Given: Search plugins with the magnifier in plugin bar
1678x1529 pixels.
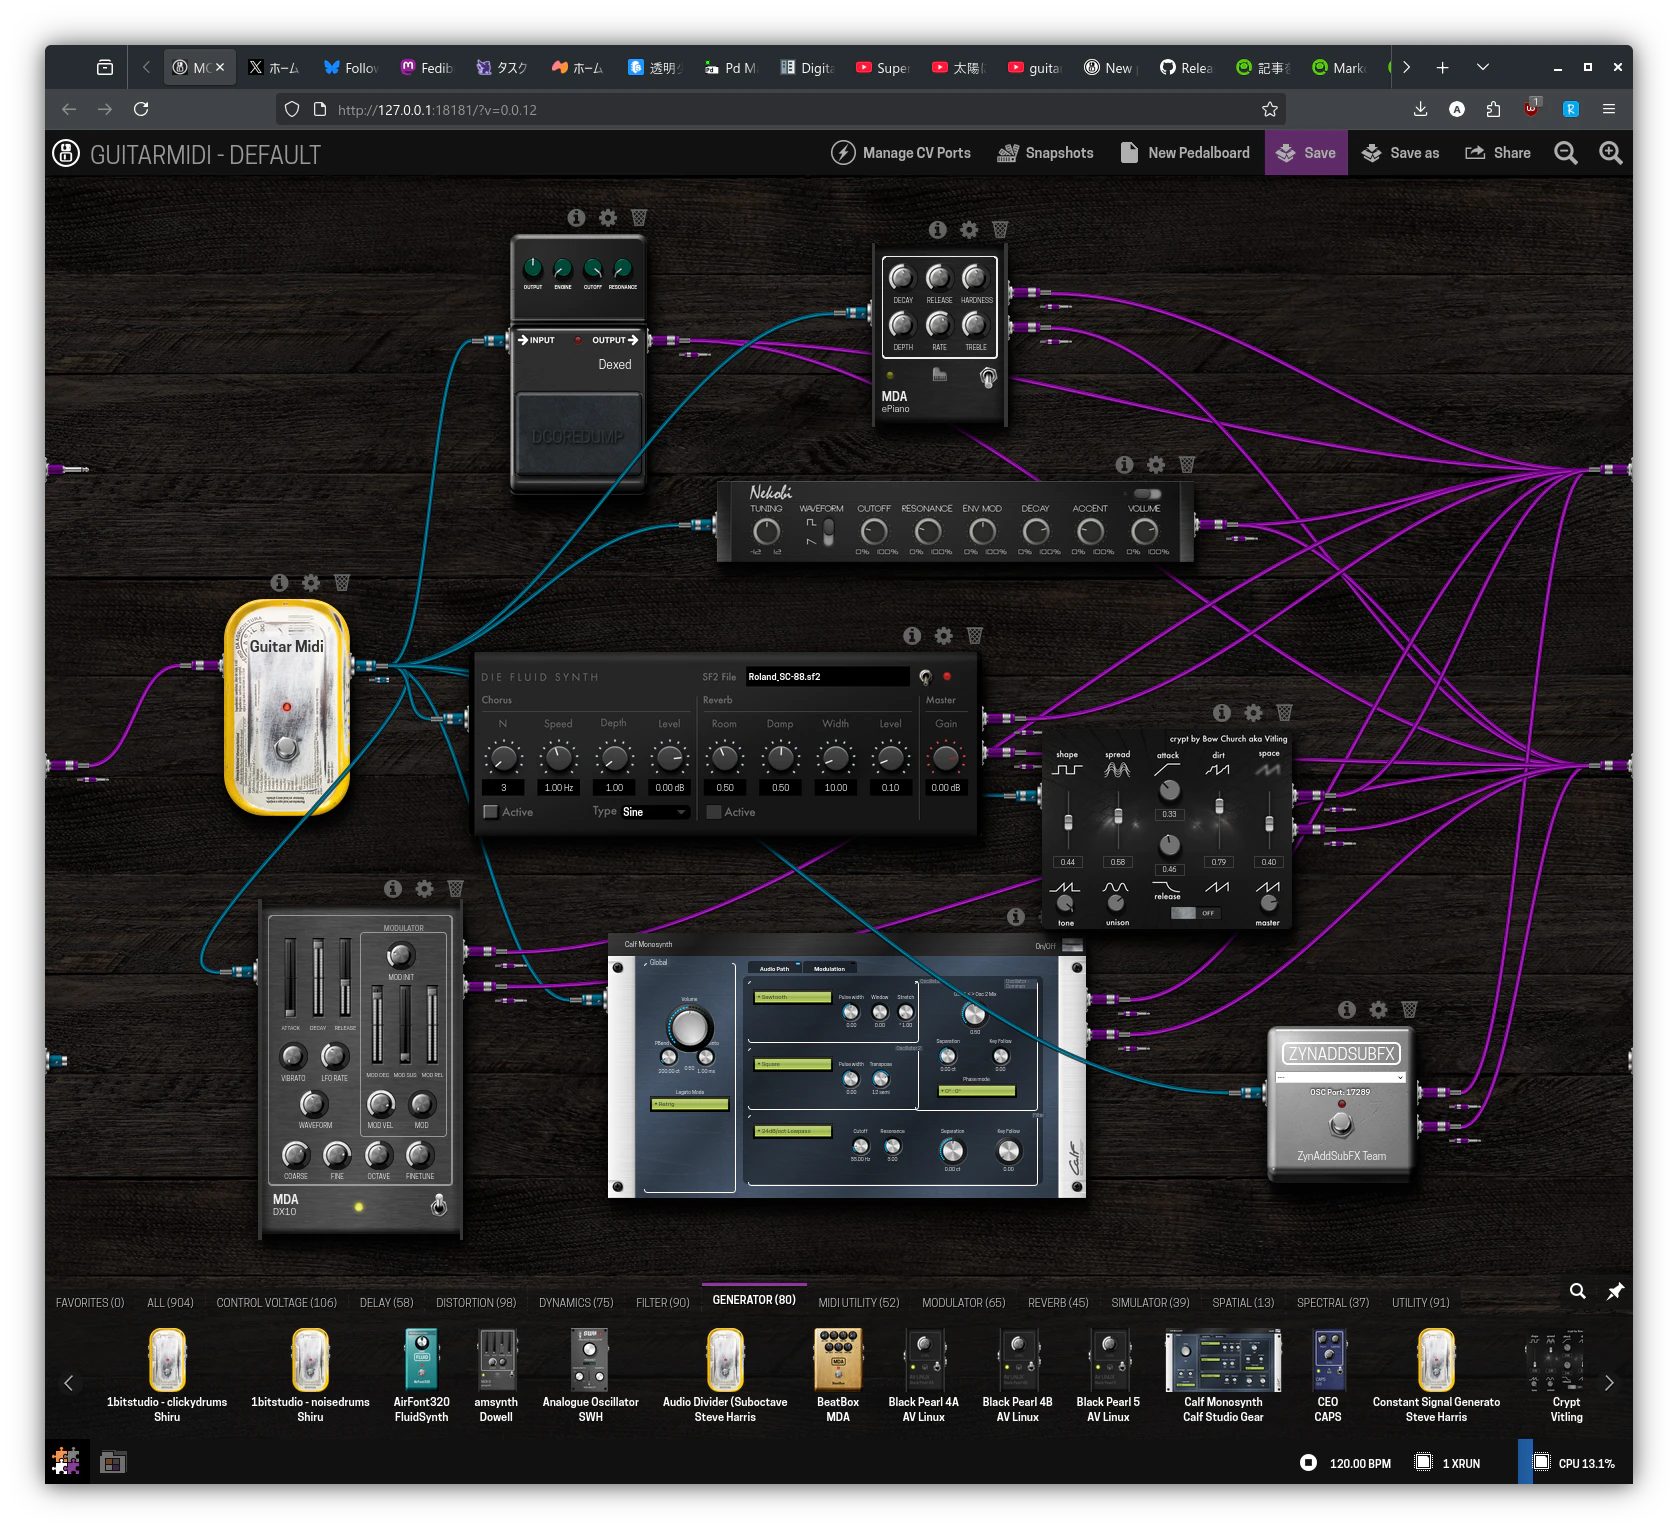Looking at the screenshot, I should coord(1577,1291).
